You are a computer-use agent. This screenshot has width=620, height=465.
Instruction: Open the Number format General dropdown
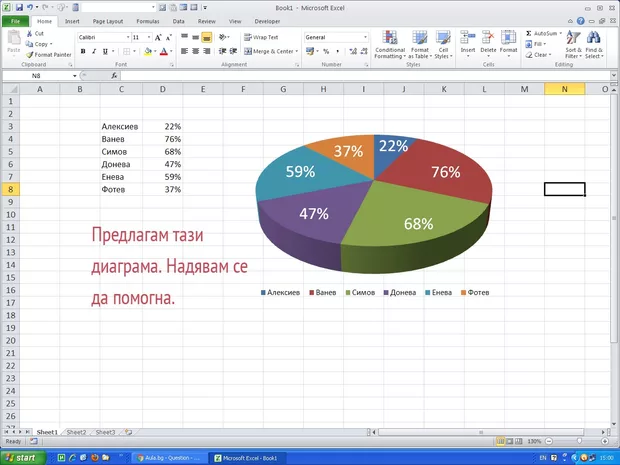click(365, 37)
